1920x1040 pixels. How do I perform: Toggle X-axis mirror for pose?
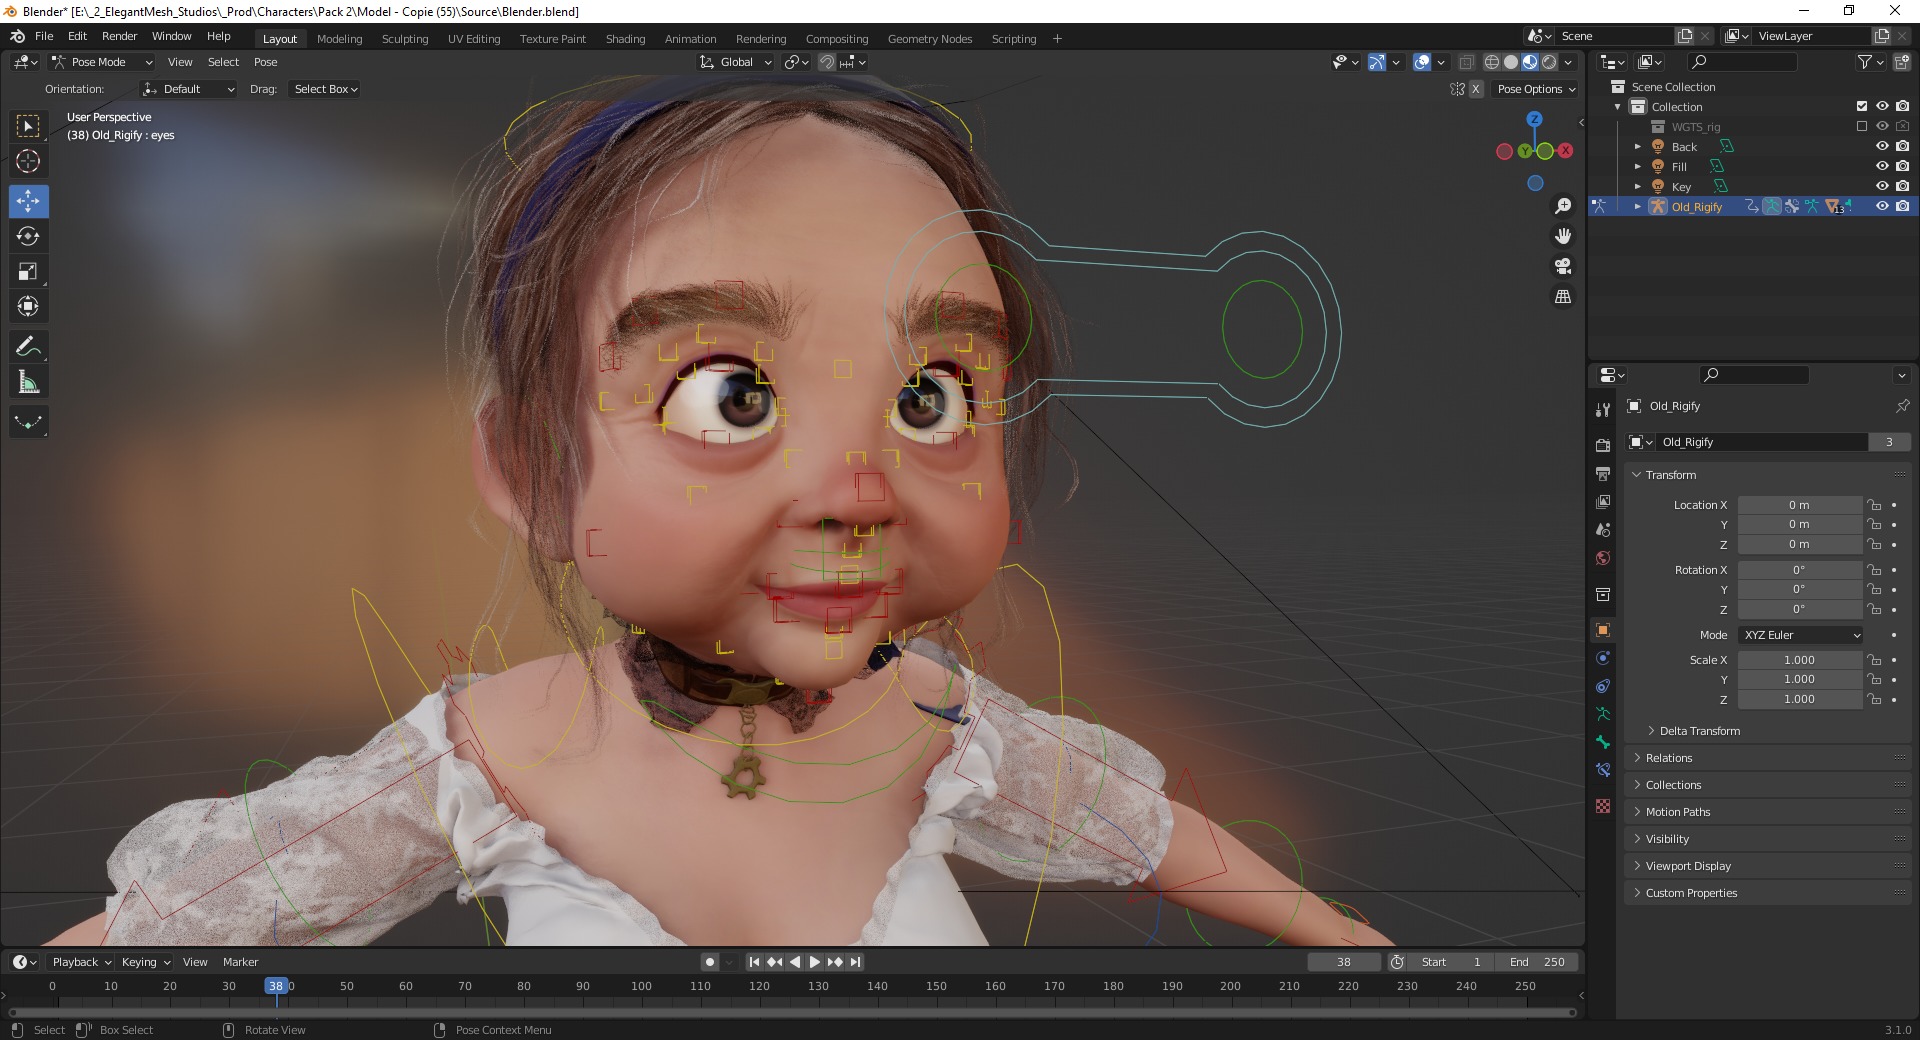coord(1475,89)
